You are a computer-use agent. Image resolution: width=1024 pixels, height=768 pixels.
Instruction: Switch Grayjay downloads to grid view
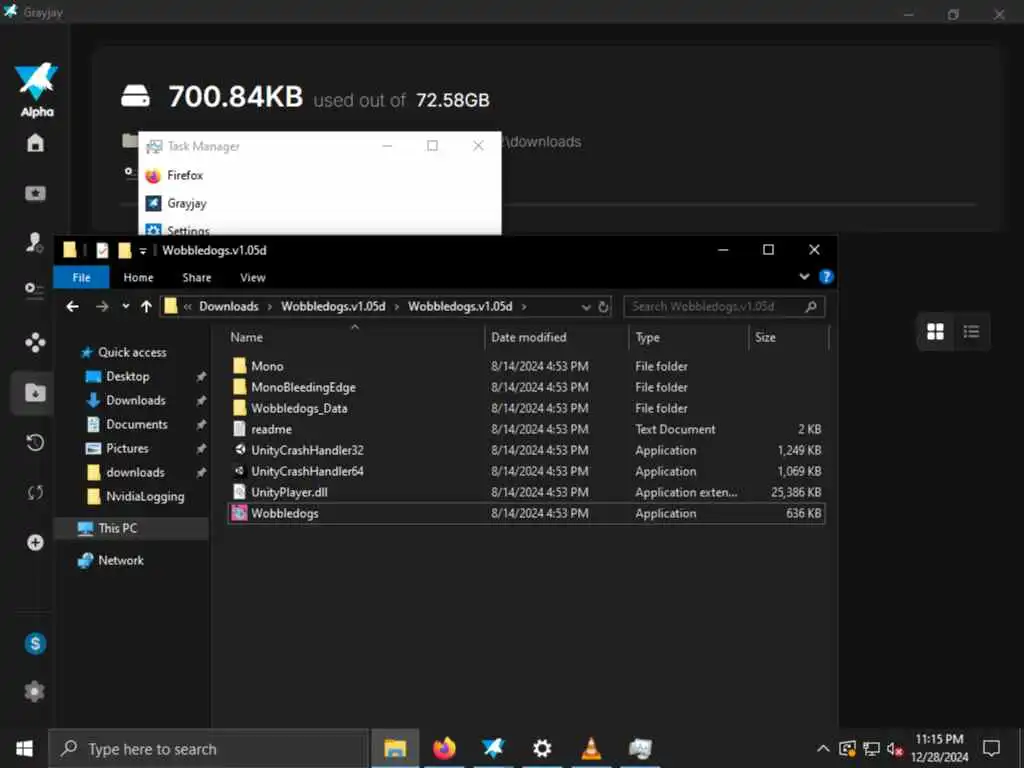tap(935, 332)
